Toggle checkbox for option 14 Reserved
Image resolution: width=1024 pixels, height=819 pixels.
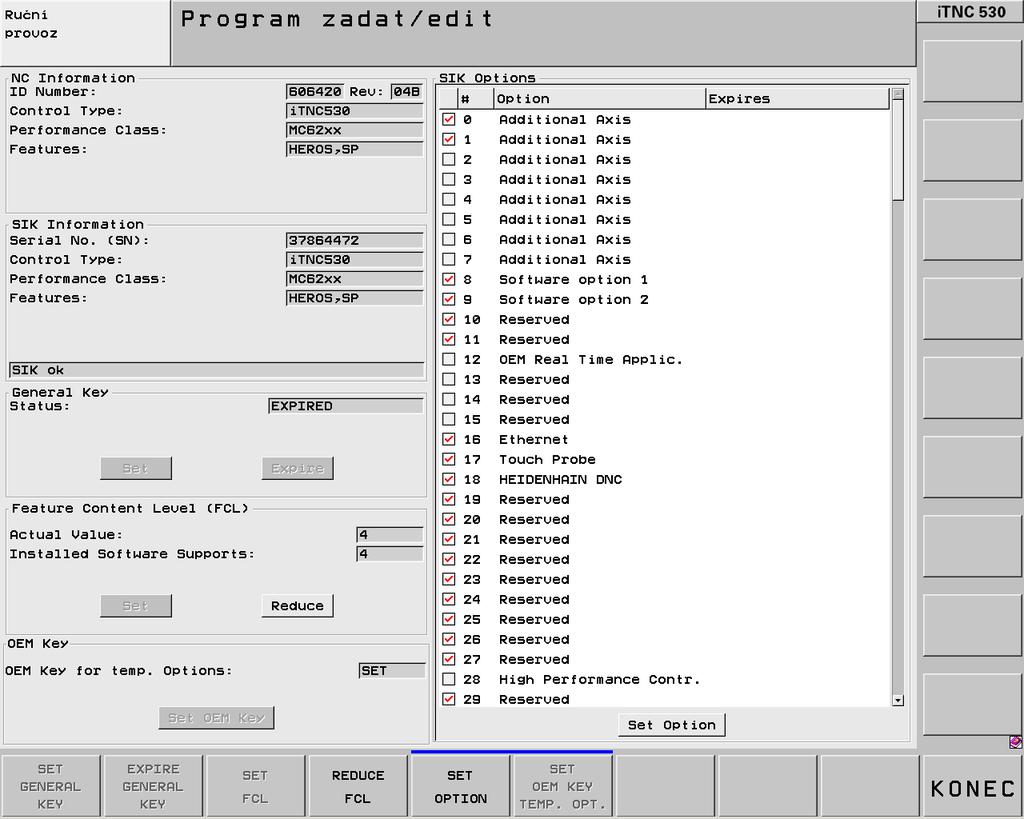click(449, 399)
